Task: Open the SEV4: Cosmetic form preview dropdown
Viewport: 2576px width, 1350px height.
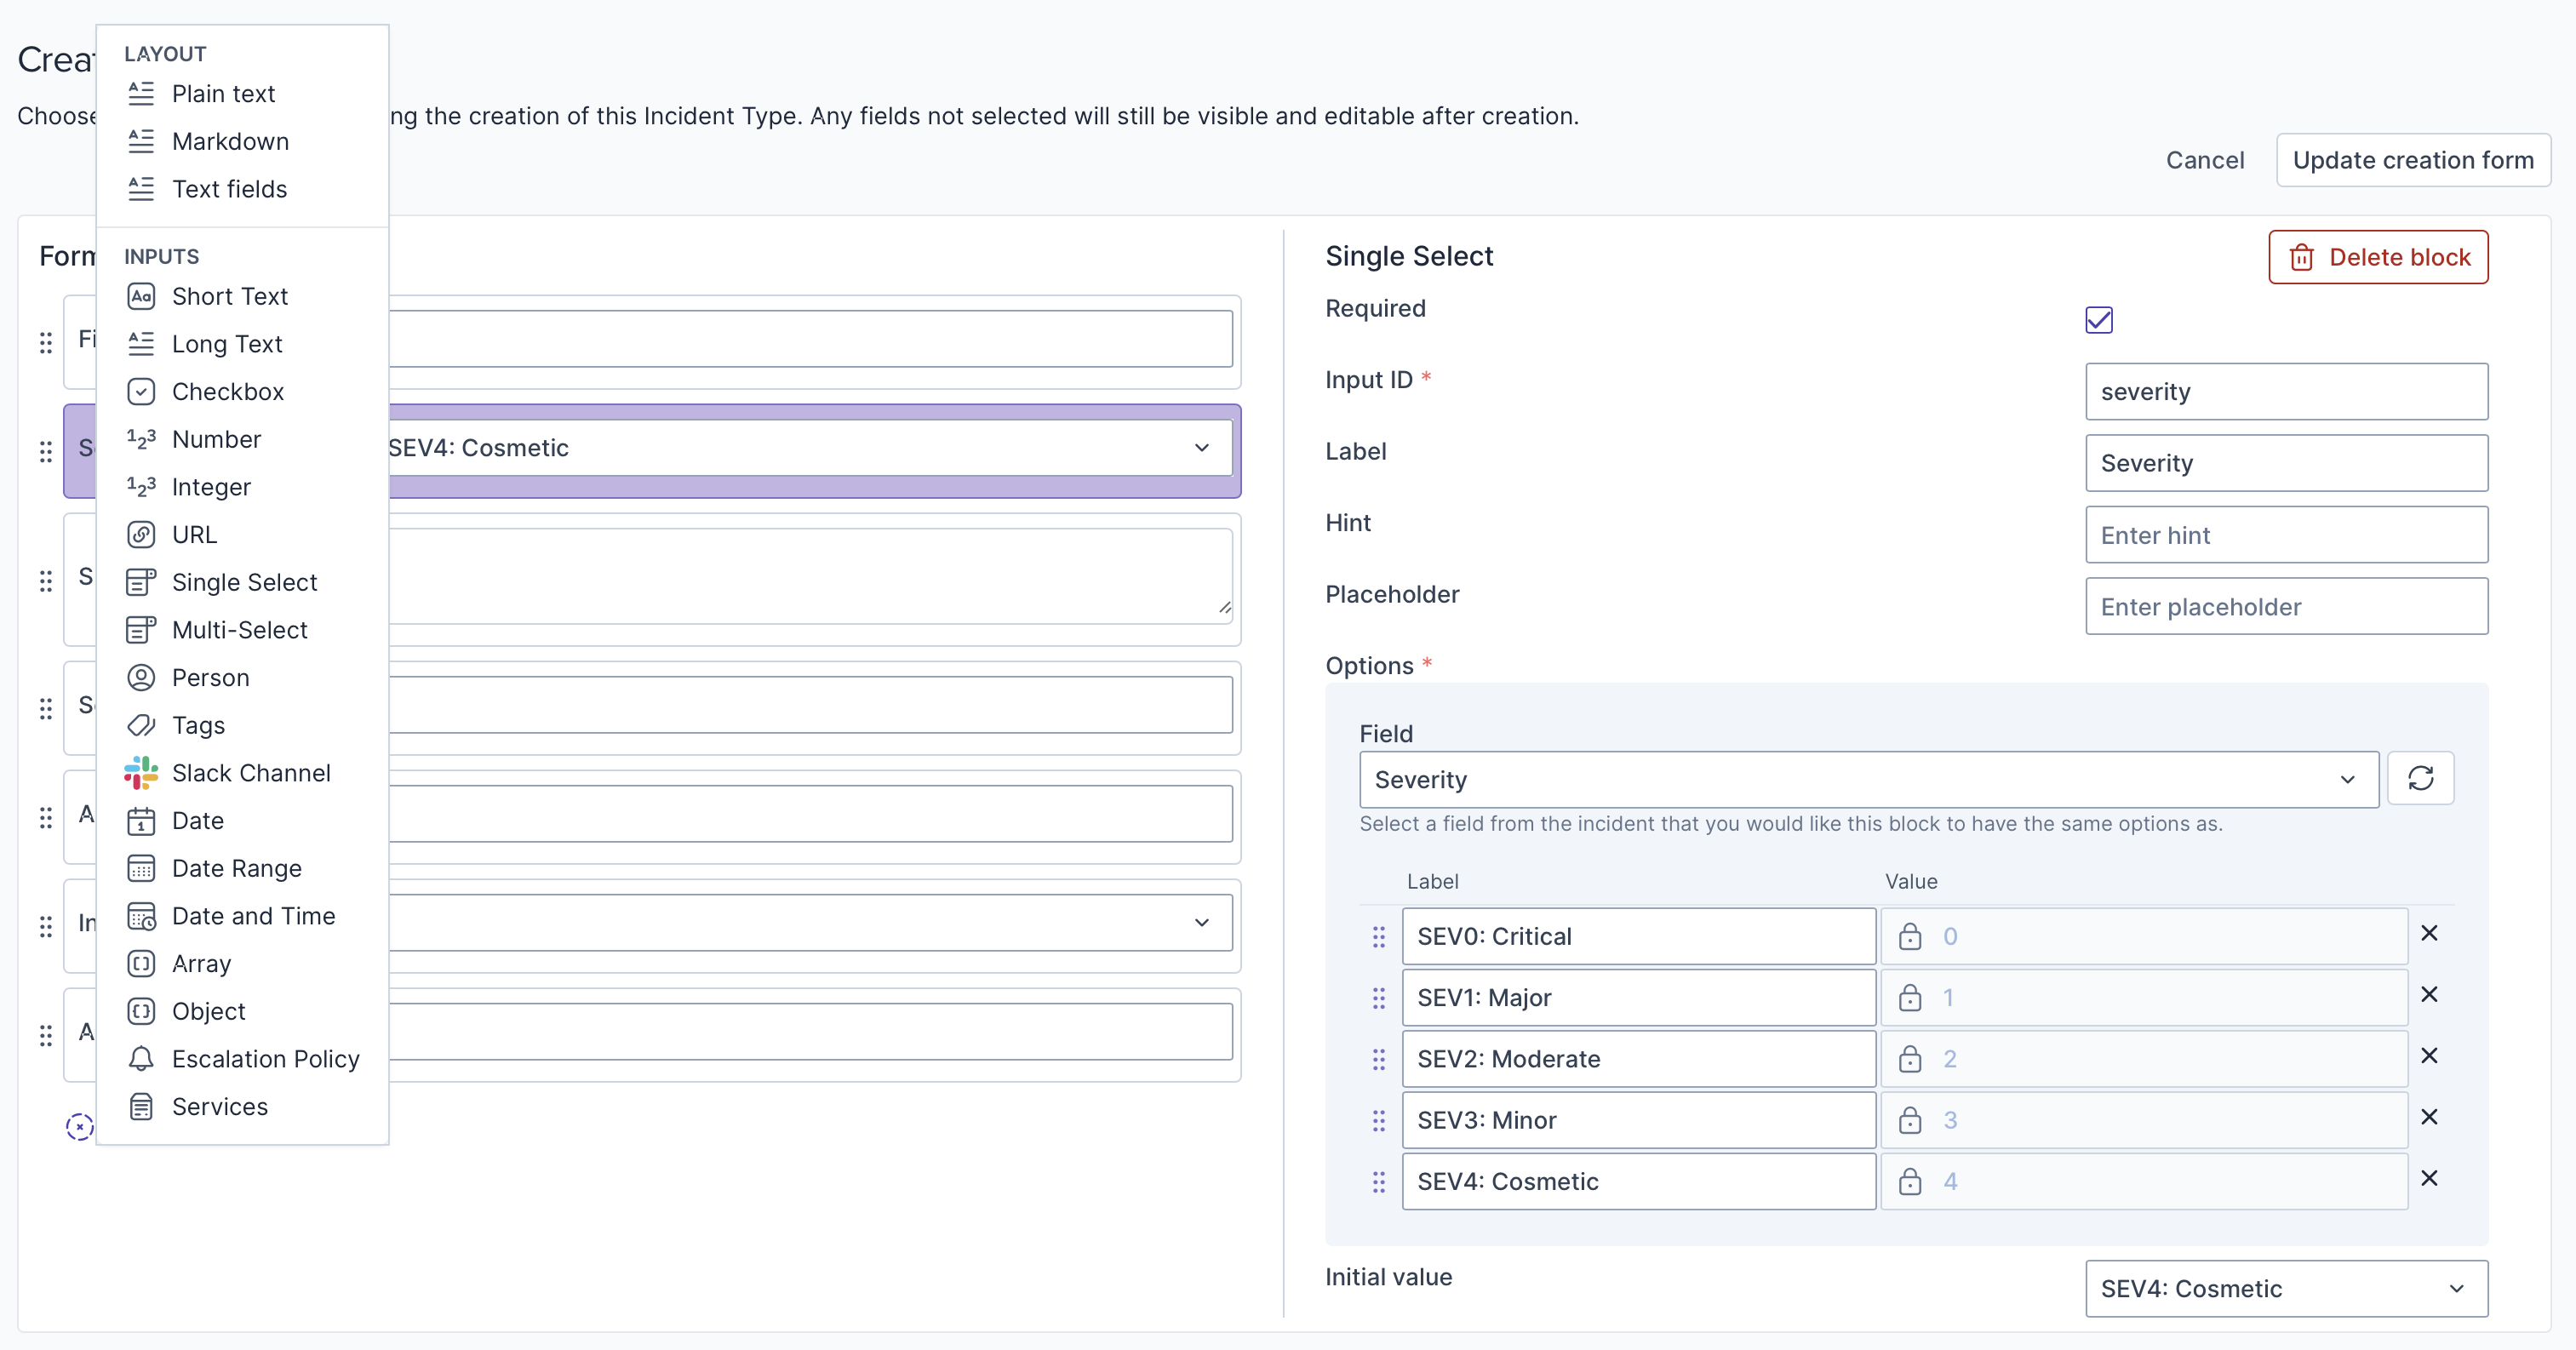Action: (x=800, y=447)
